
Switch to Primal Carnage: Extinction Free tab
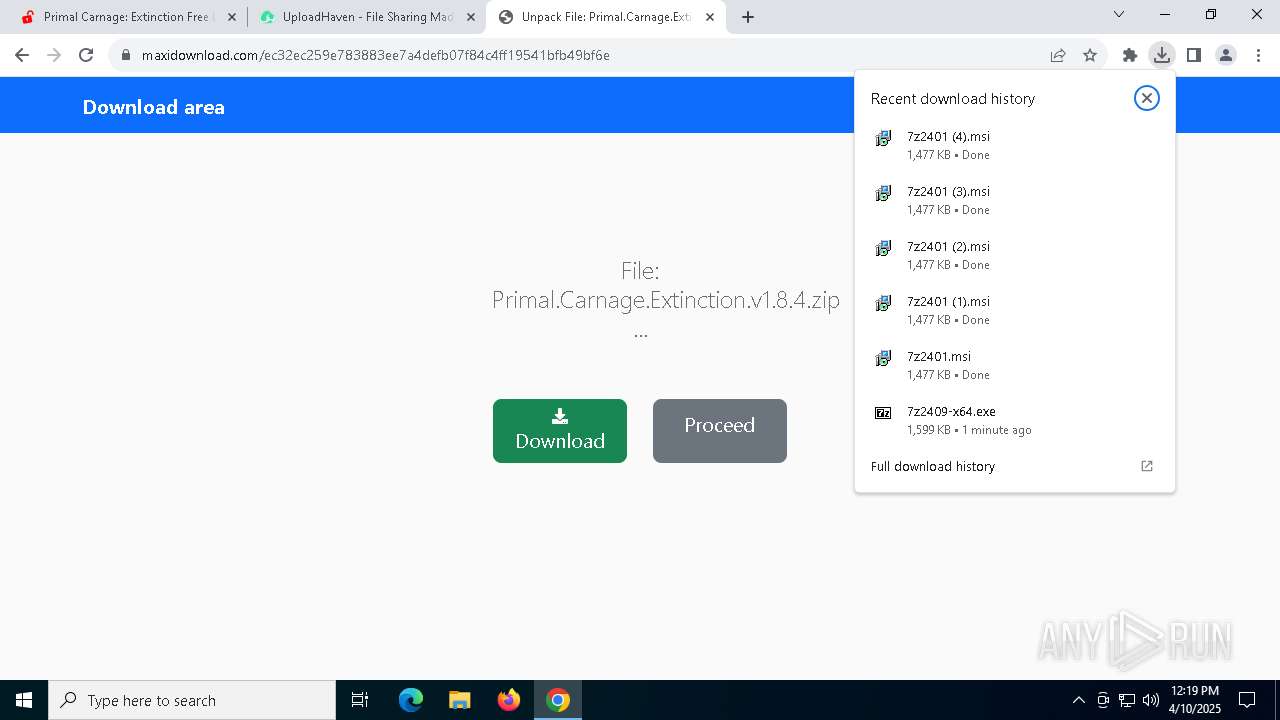126,17
